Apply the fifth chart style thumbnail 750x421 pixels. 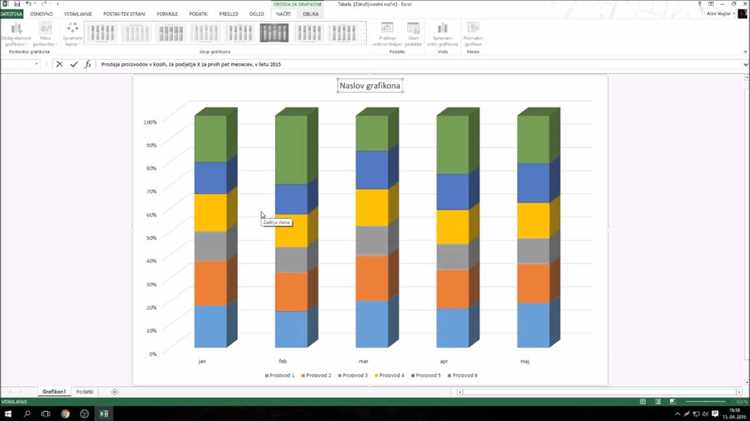(x=240, y=33)
